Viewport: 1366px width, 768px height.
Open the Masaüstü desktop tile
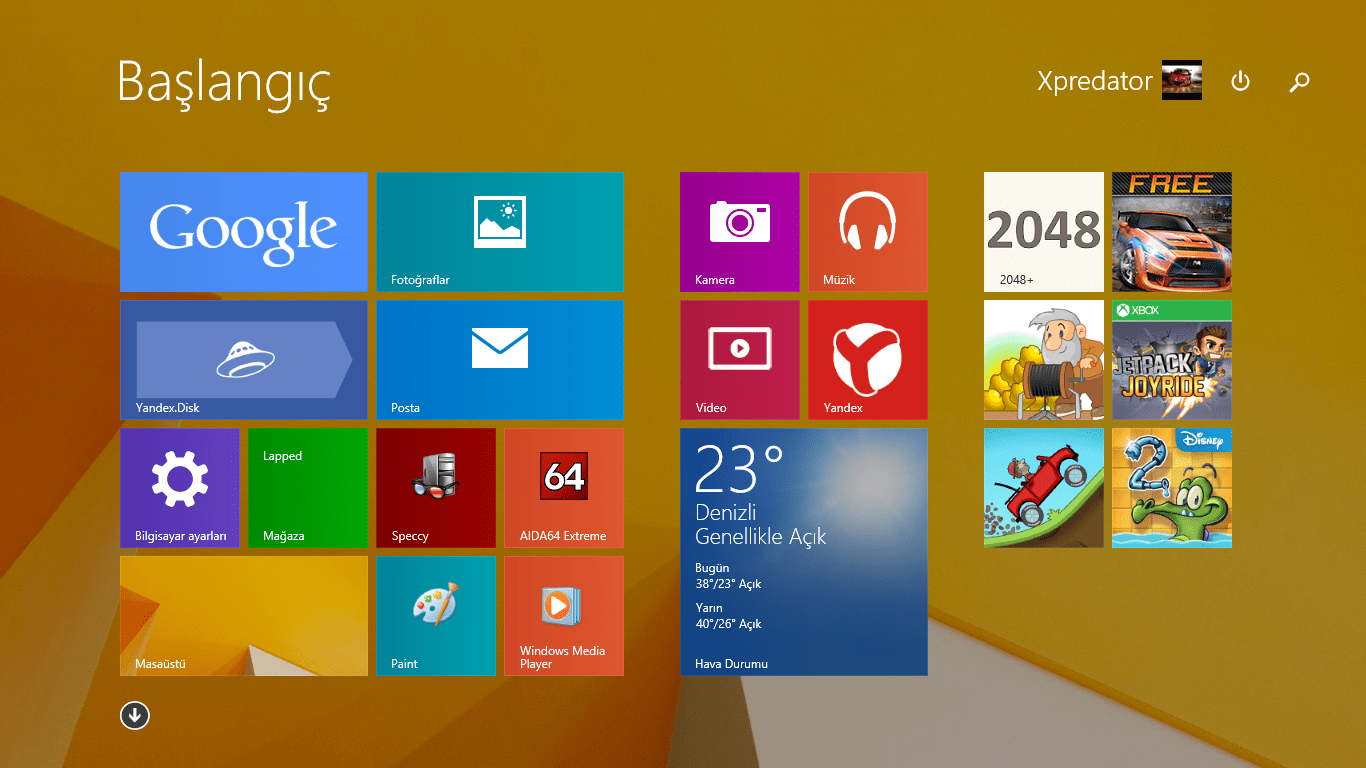click(244, 616)
